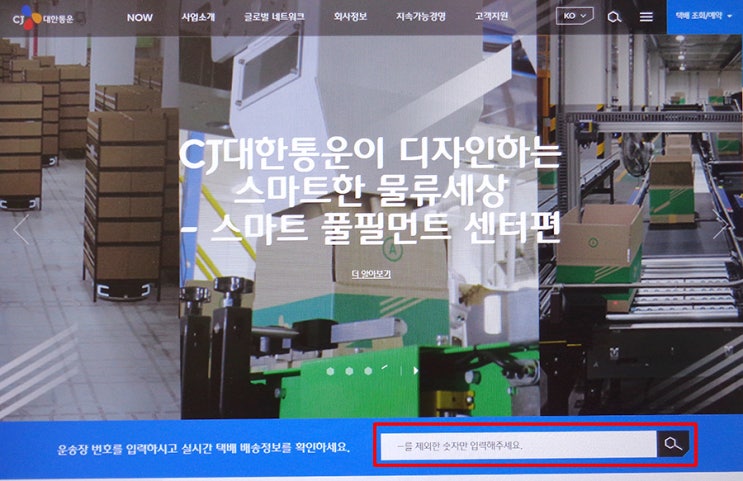Open the 사업소개 menu
Image resolution: width=743 pixels, height=481 pixels.
pos(198,17)
